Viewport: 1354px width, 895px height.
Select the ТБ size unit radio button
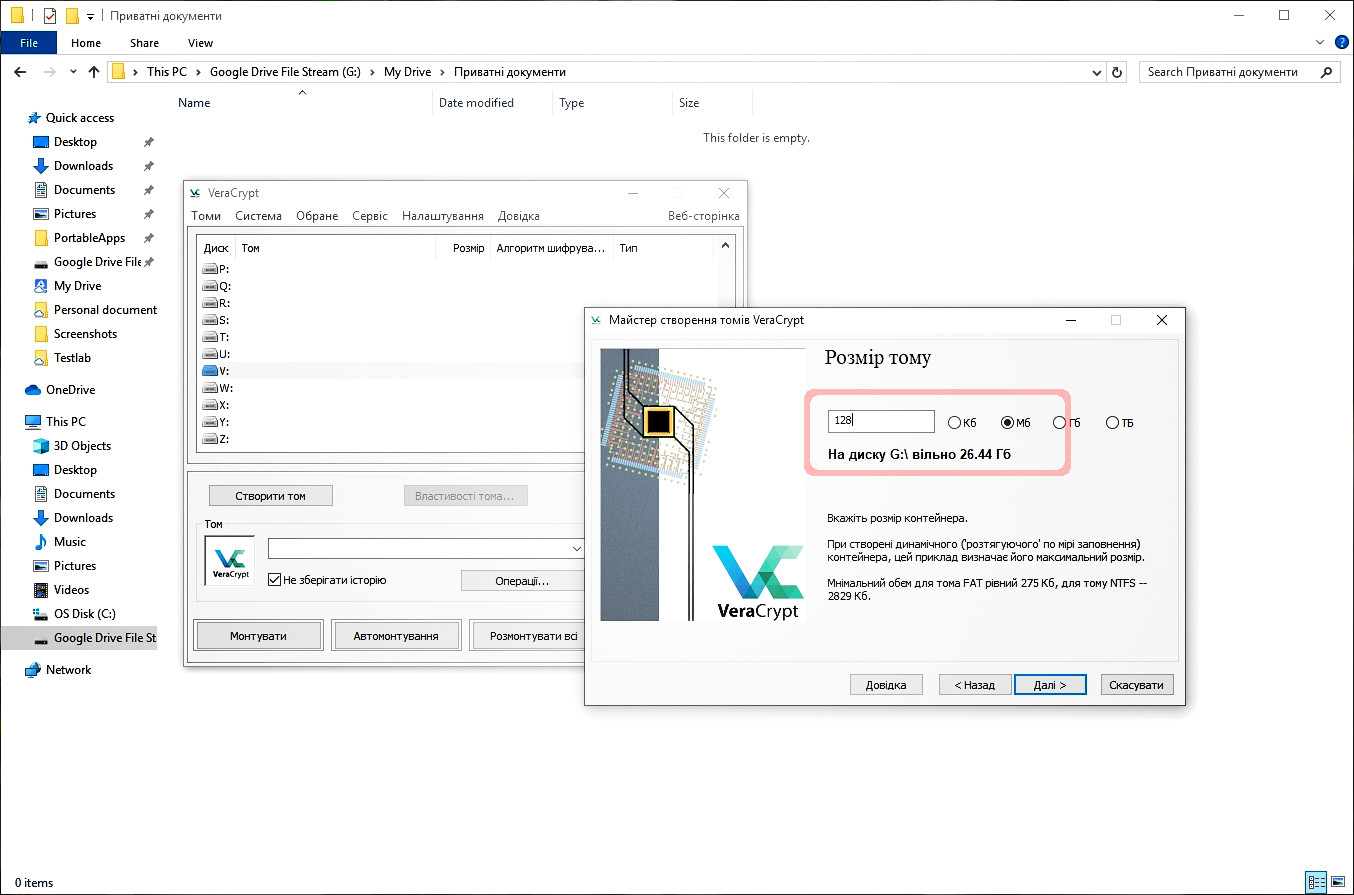pyautogui.click(x=1112, y=423)
